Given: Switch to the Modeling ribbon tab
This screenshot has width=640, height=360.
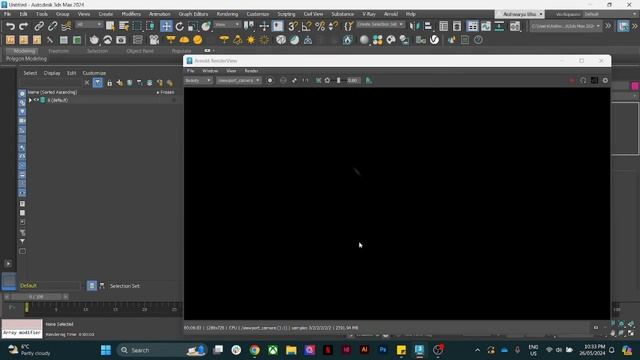Looking at the screenshot, I should (x=24, y=51).
